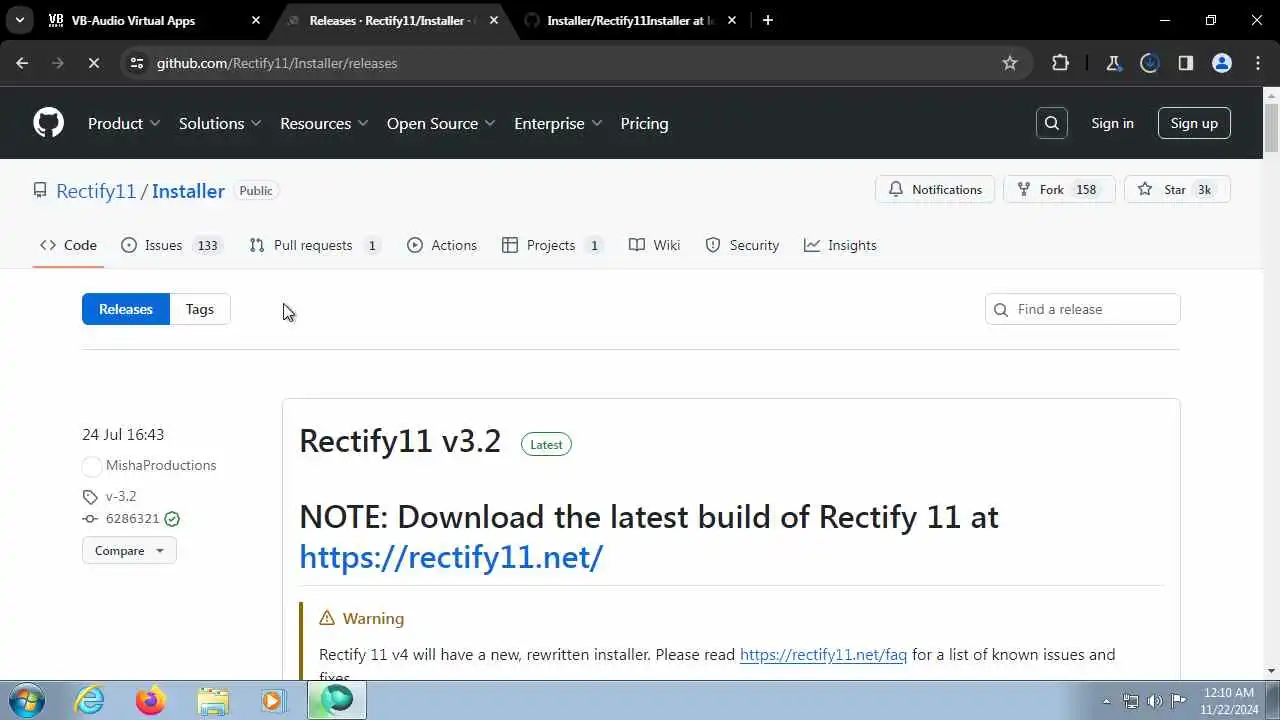
Task: Open the rectify11.net/faq link
Action: (x=823, y=654)
